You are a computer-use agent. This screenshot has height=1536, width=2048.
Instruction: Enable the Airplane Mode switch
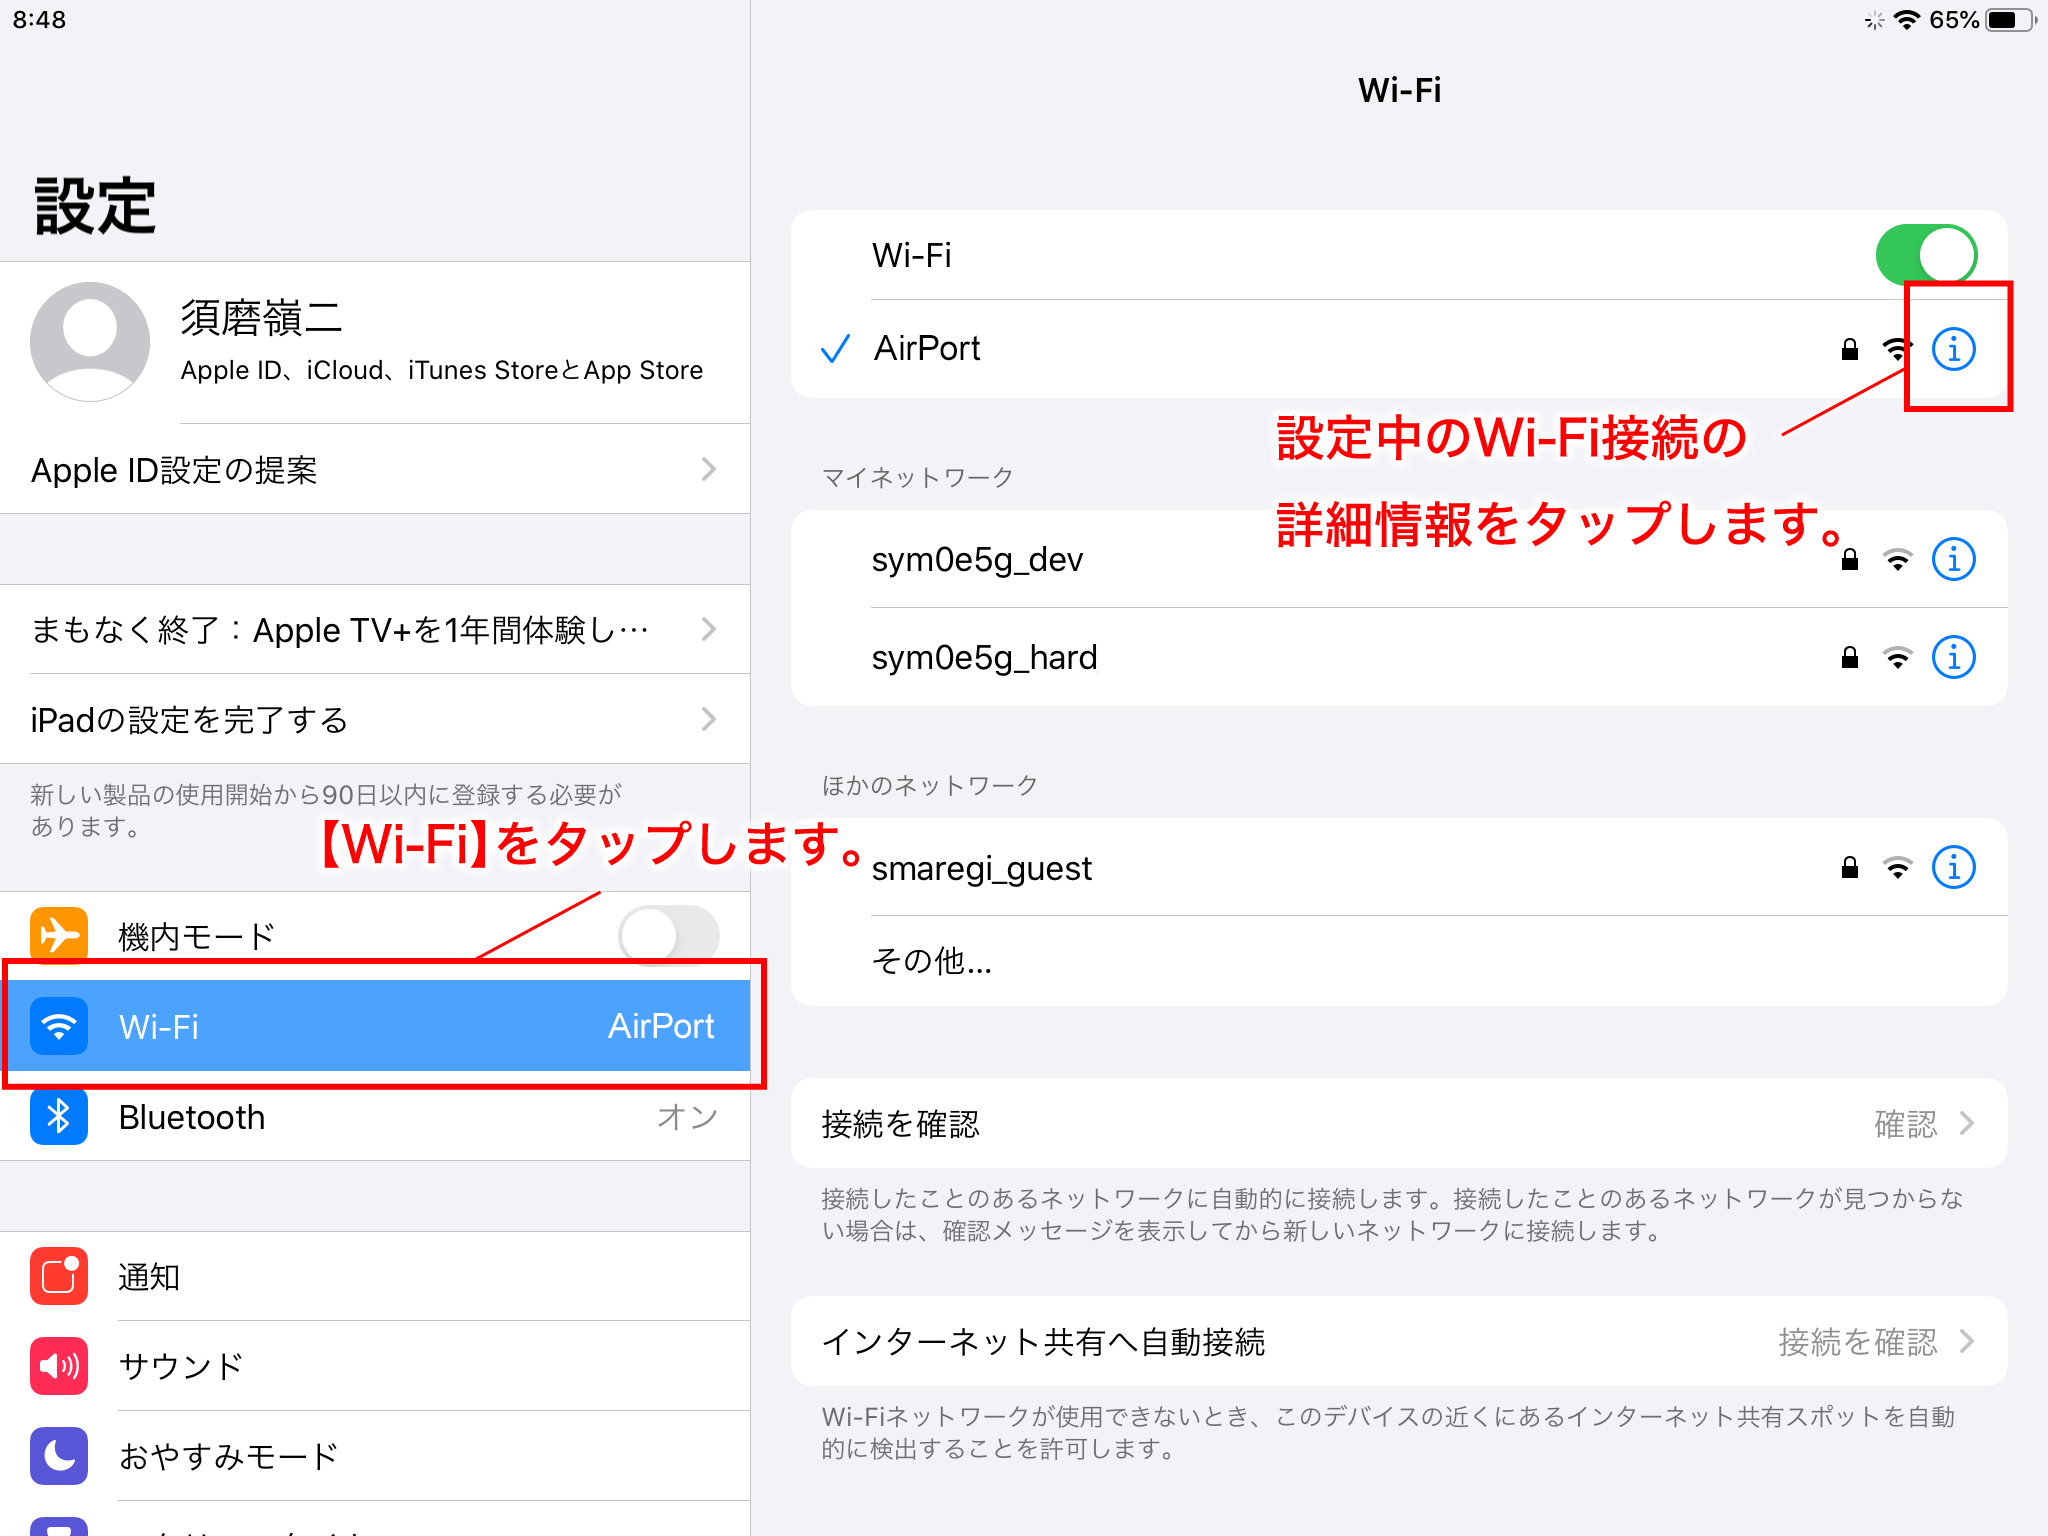[x=668, y=936]
